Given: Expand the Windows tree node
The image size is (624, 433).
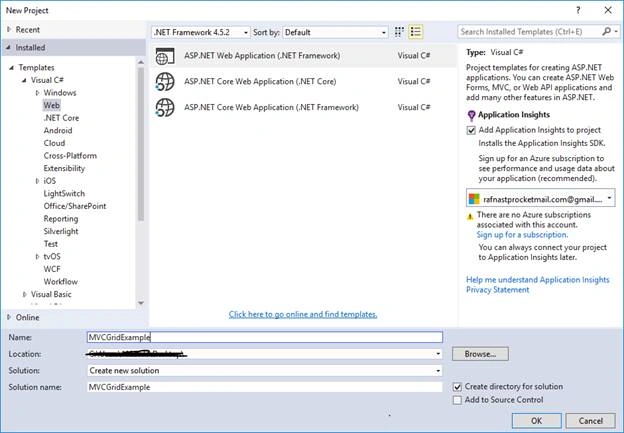Looking at the screenshot, I should (x=37, y=93).
